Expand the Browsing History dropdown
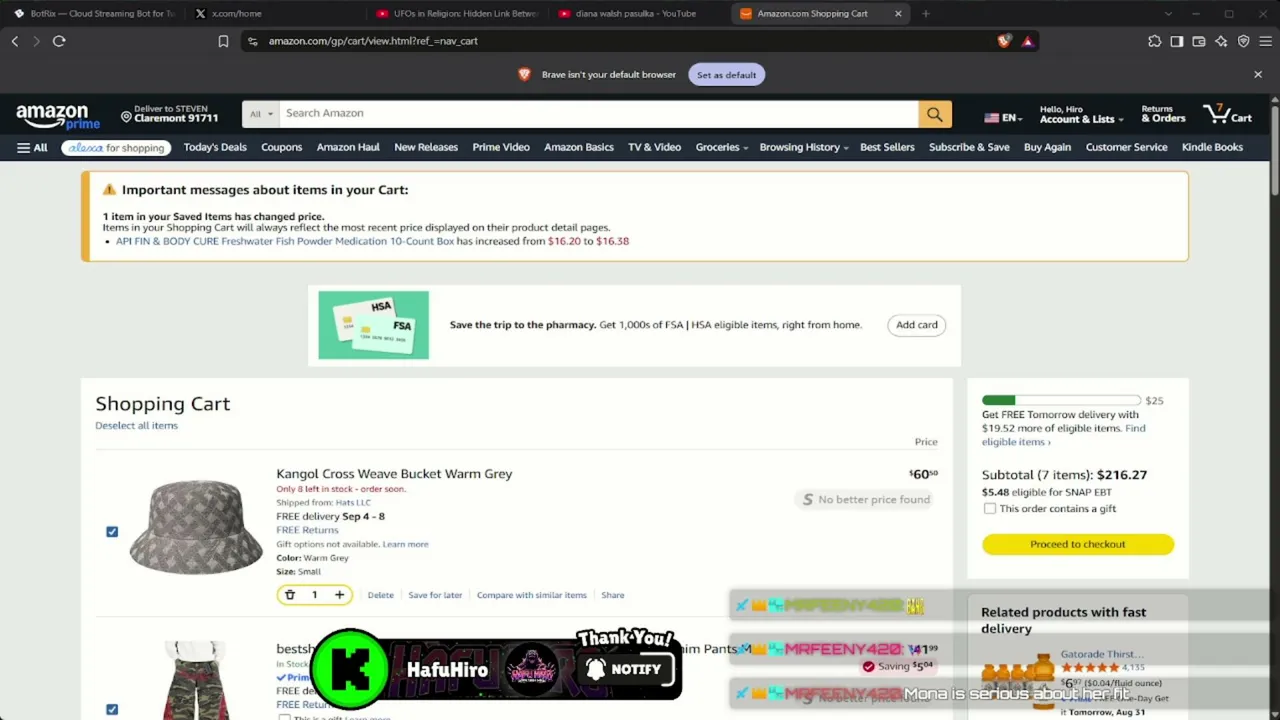 click(x=804, y=148)
